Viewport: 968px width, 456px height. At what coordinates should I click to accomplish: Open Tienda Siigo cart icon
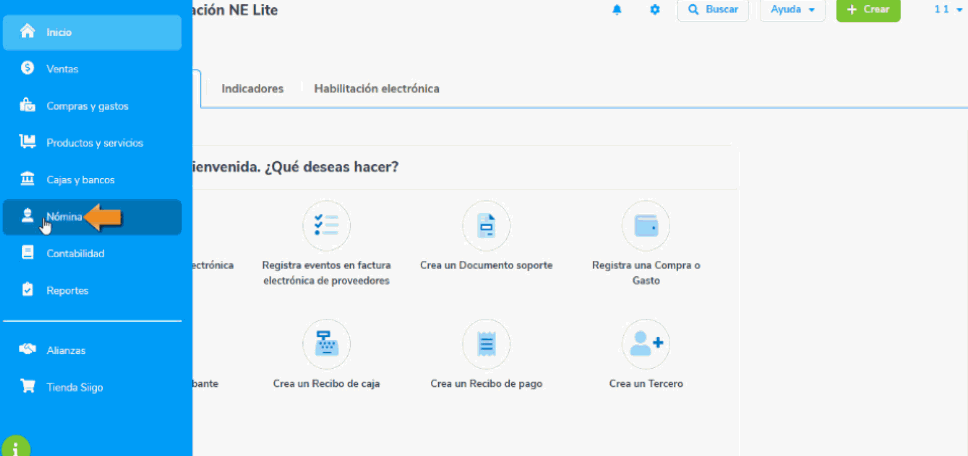tap(28, 387)
